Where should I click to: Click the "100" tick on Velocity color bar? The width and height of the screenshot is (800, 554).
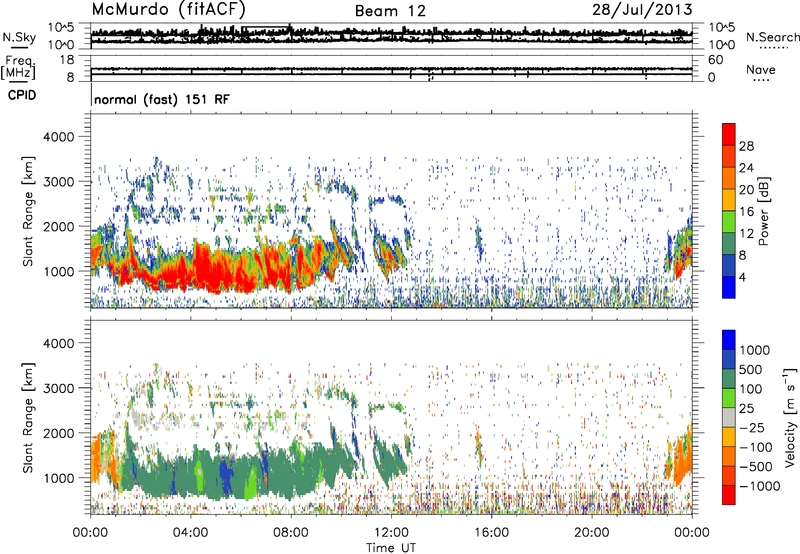tap(750, 389)
